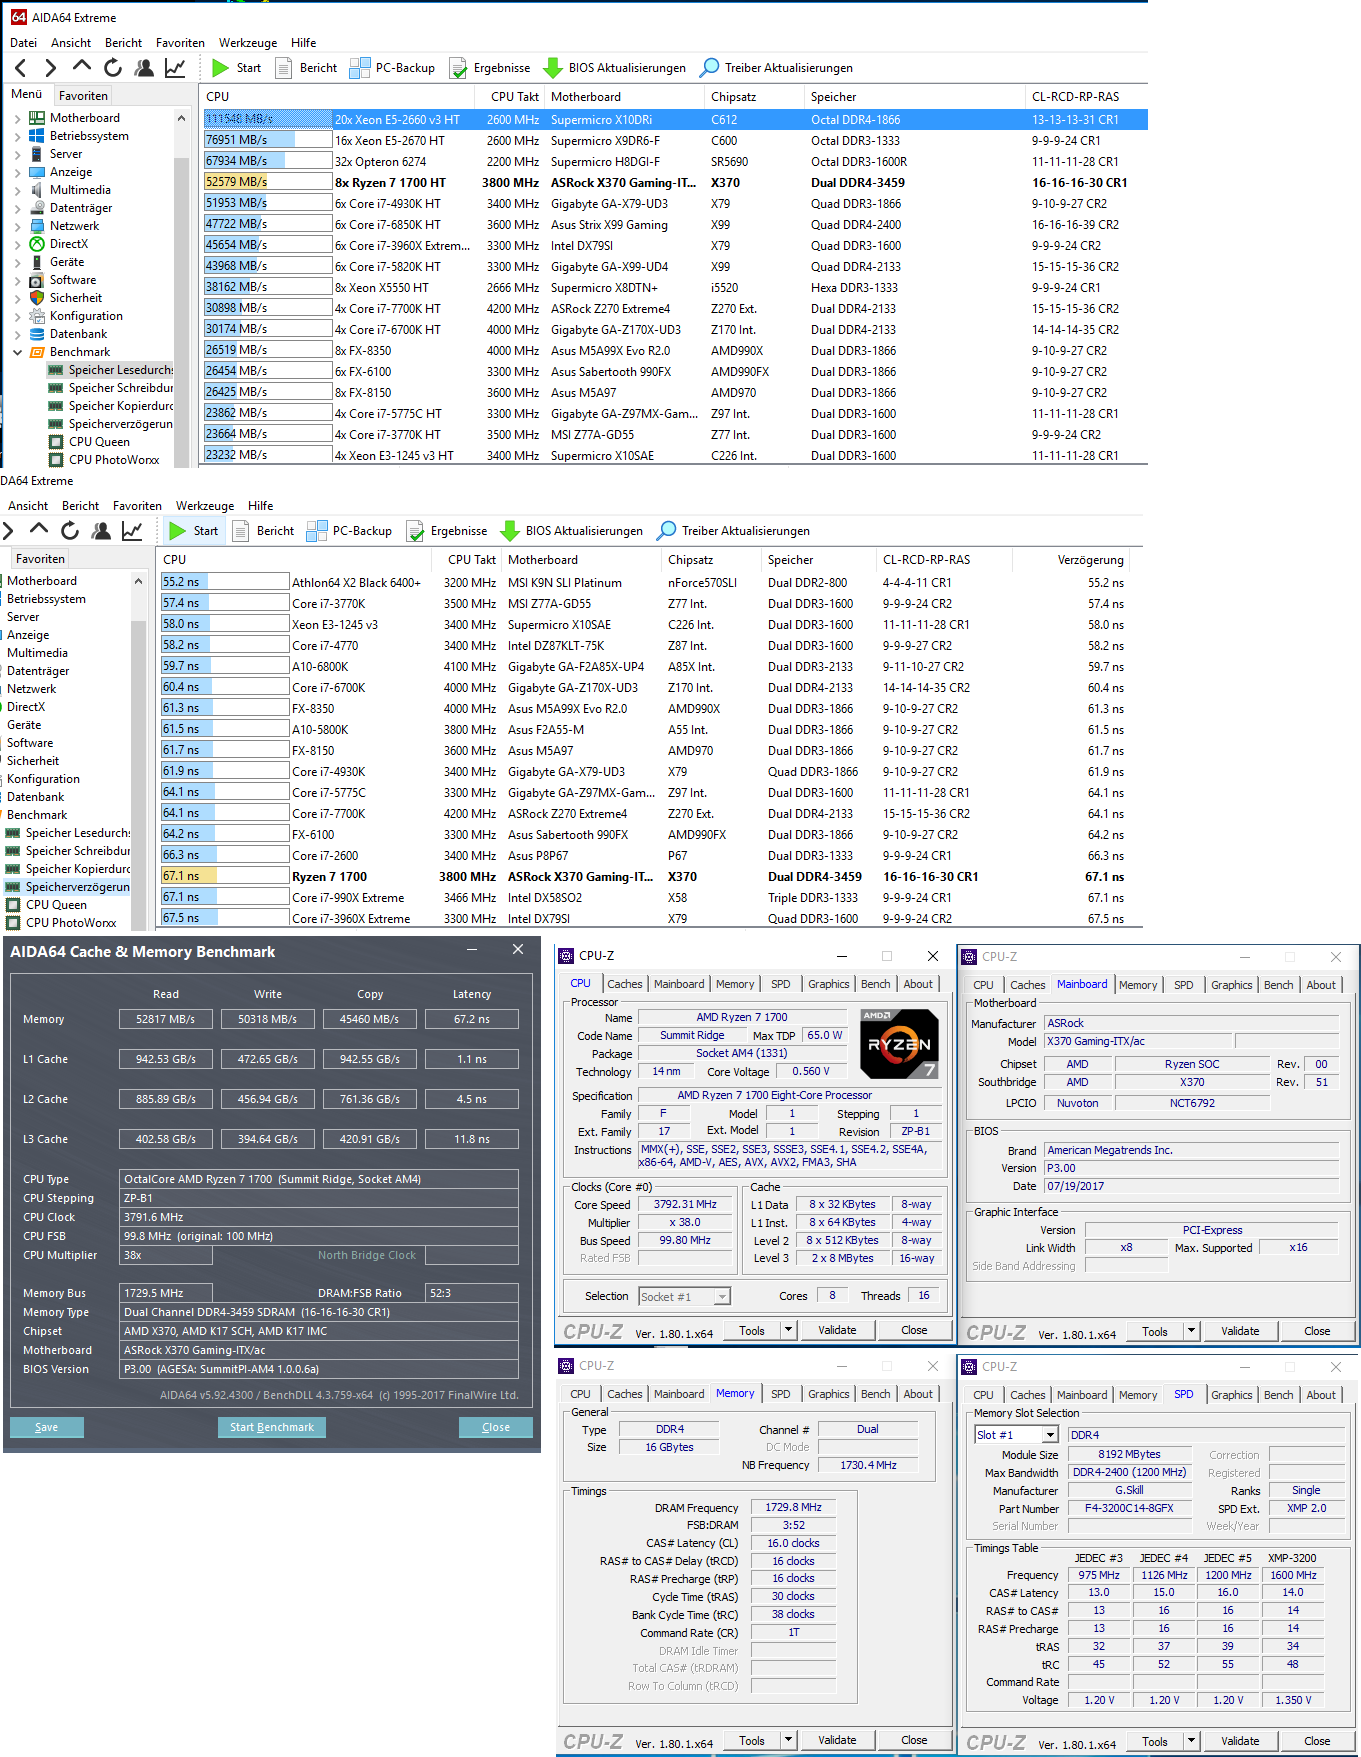Click Bericht icon in lower AIDA64 toolbar

[x=240, y=531]
